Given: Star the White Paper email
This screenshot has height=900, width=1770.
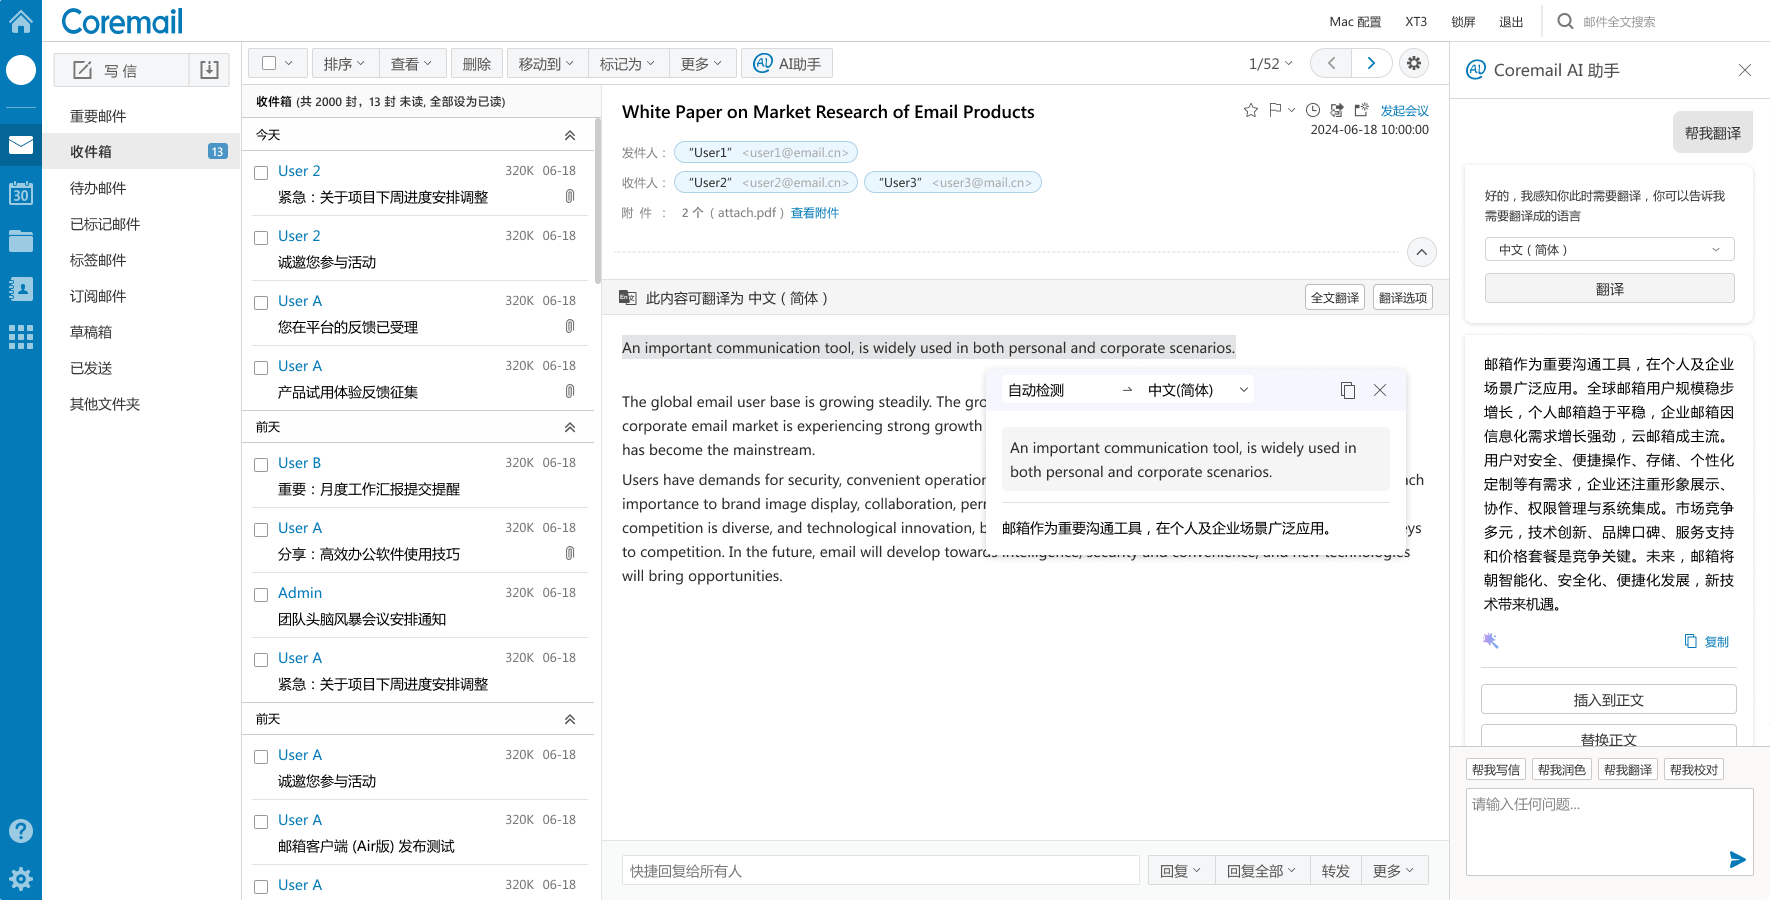Looking at the screenshot, I should [1250, 110].
